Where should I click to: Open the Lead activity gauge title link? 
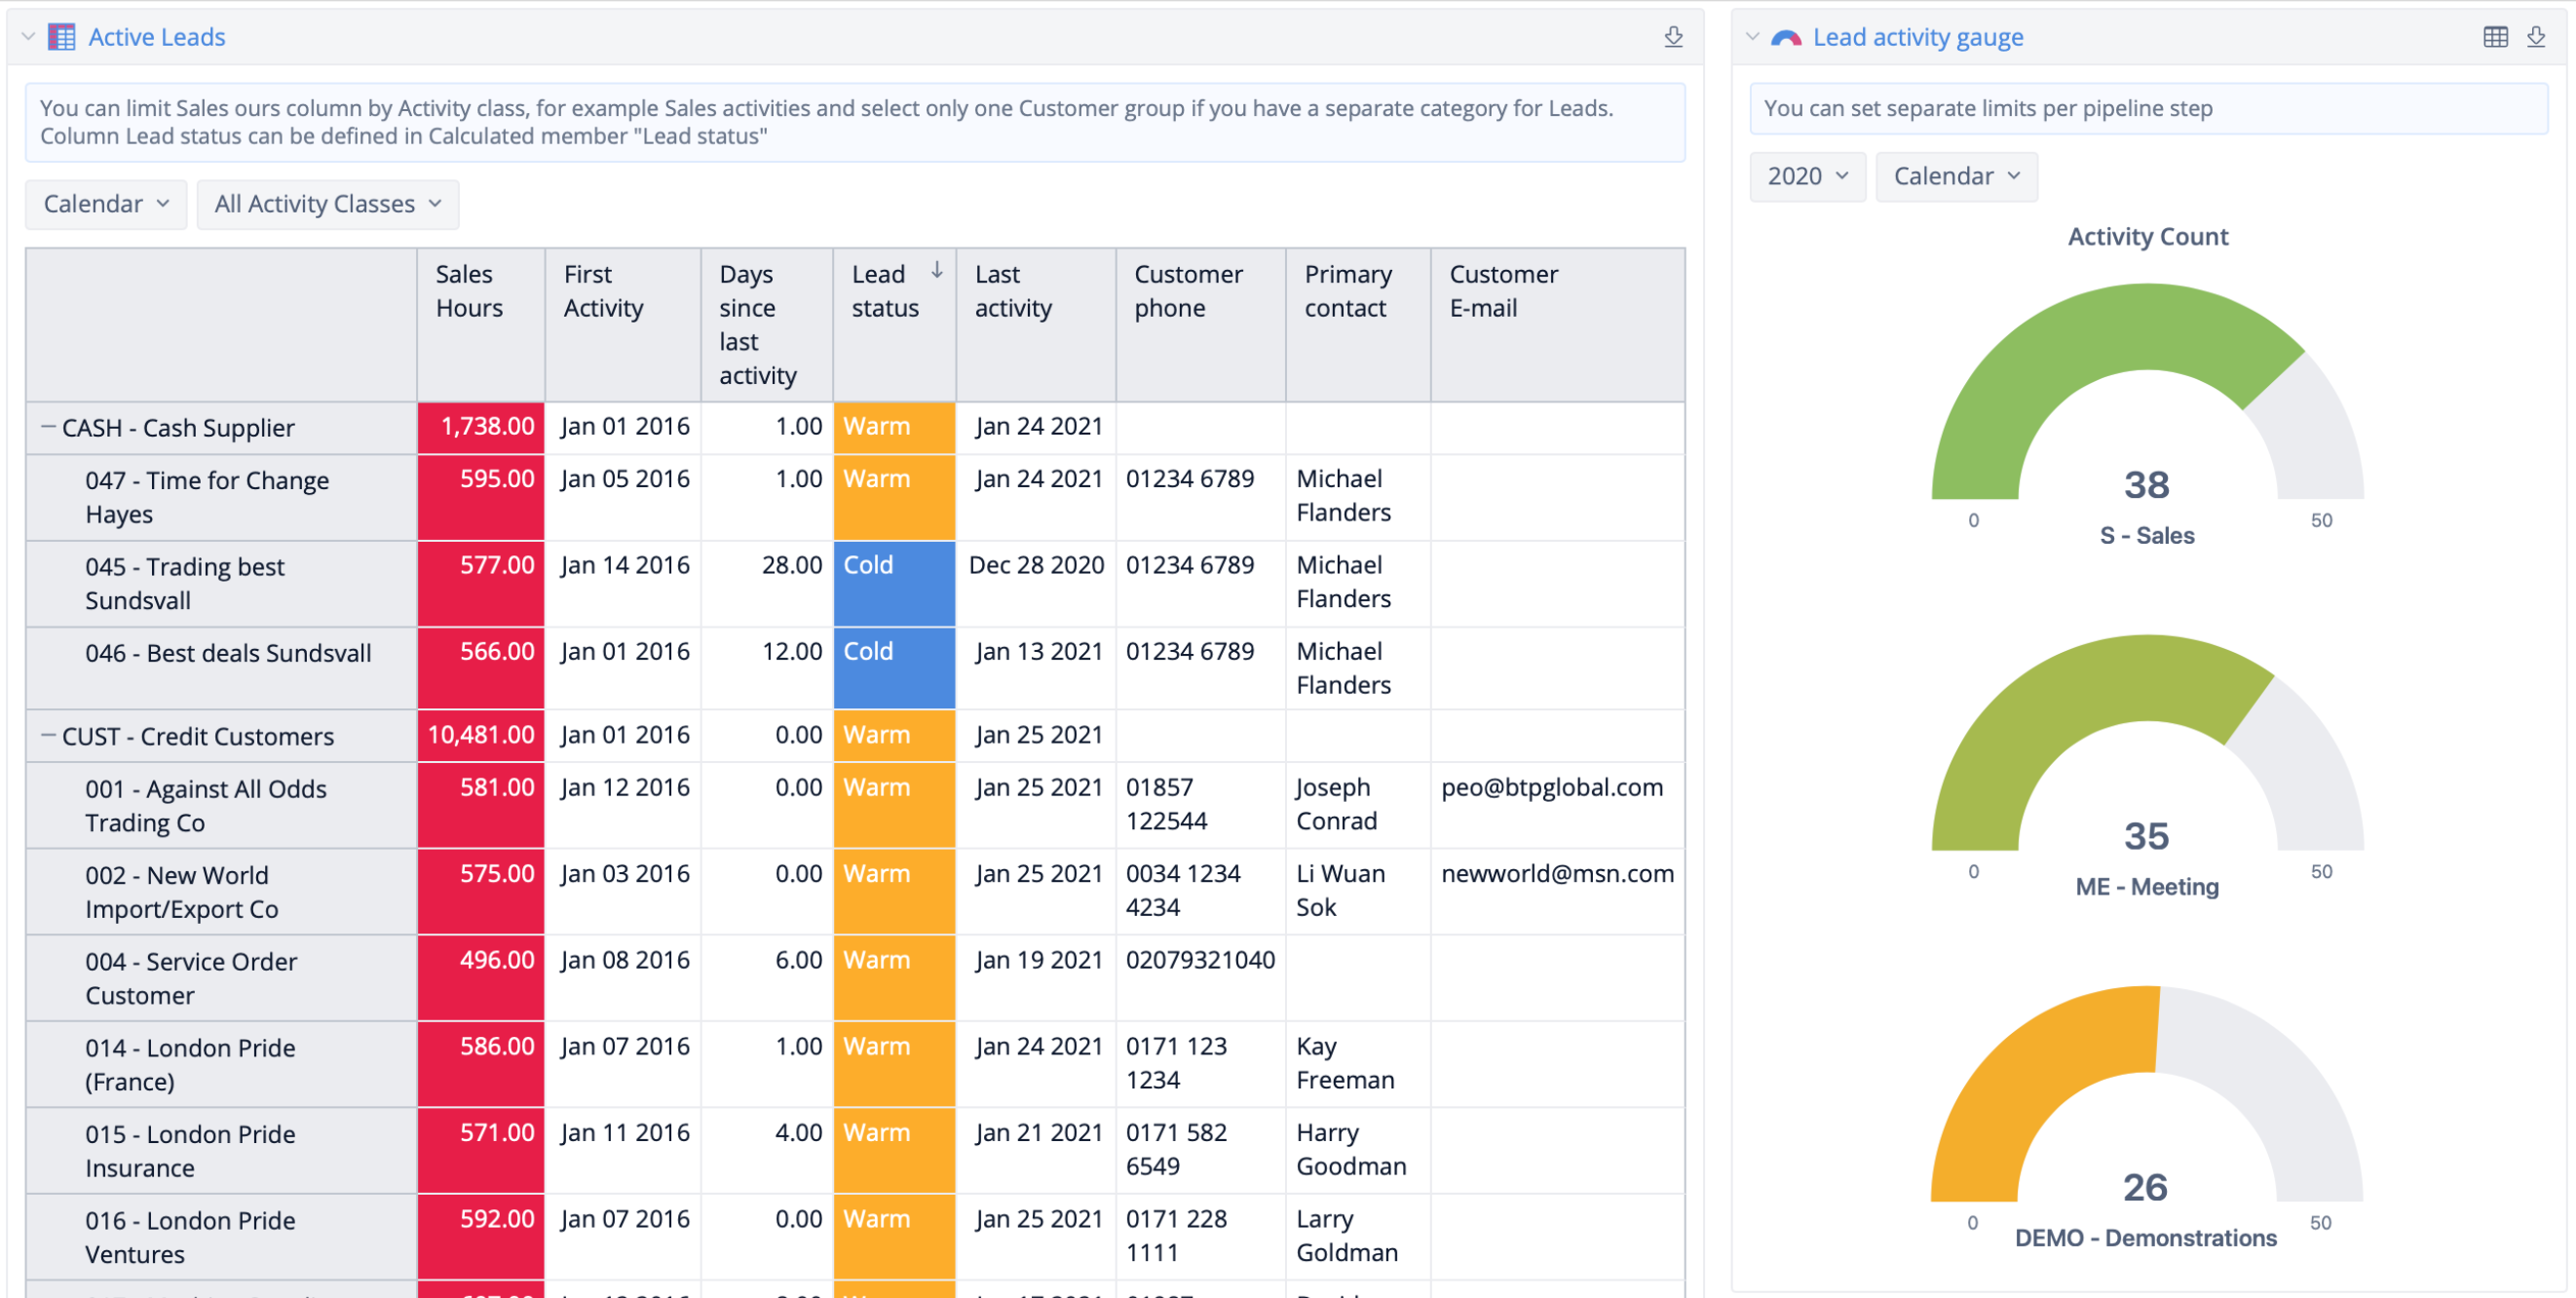point(1917,37)
